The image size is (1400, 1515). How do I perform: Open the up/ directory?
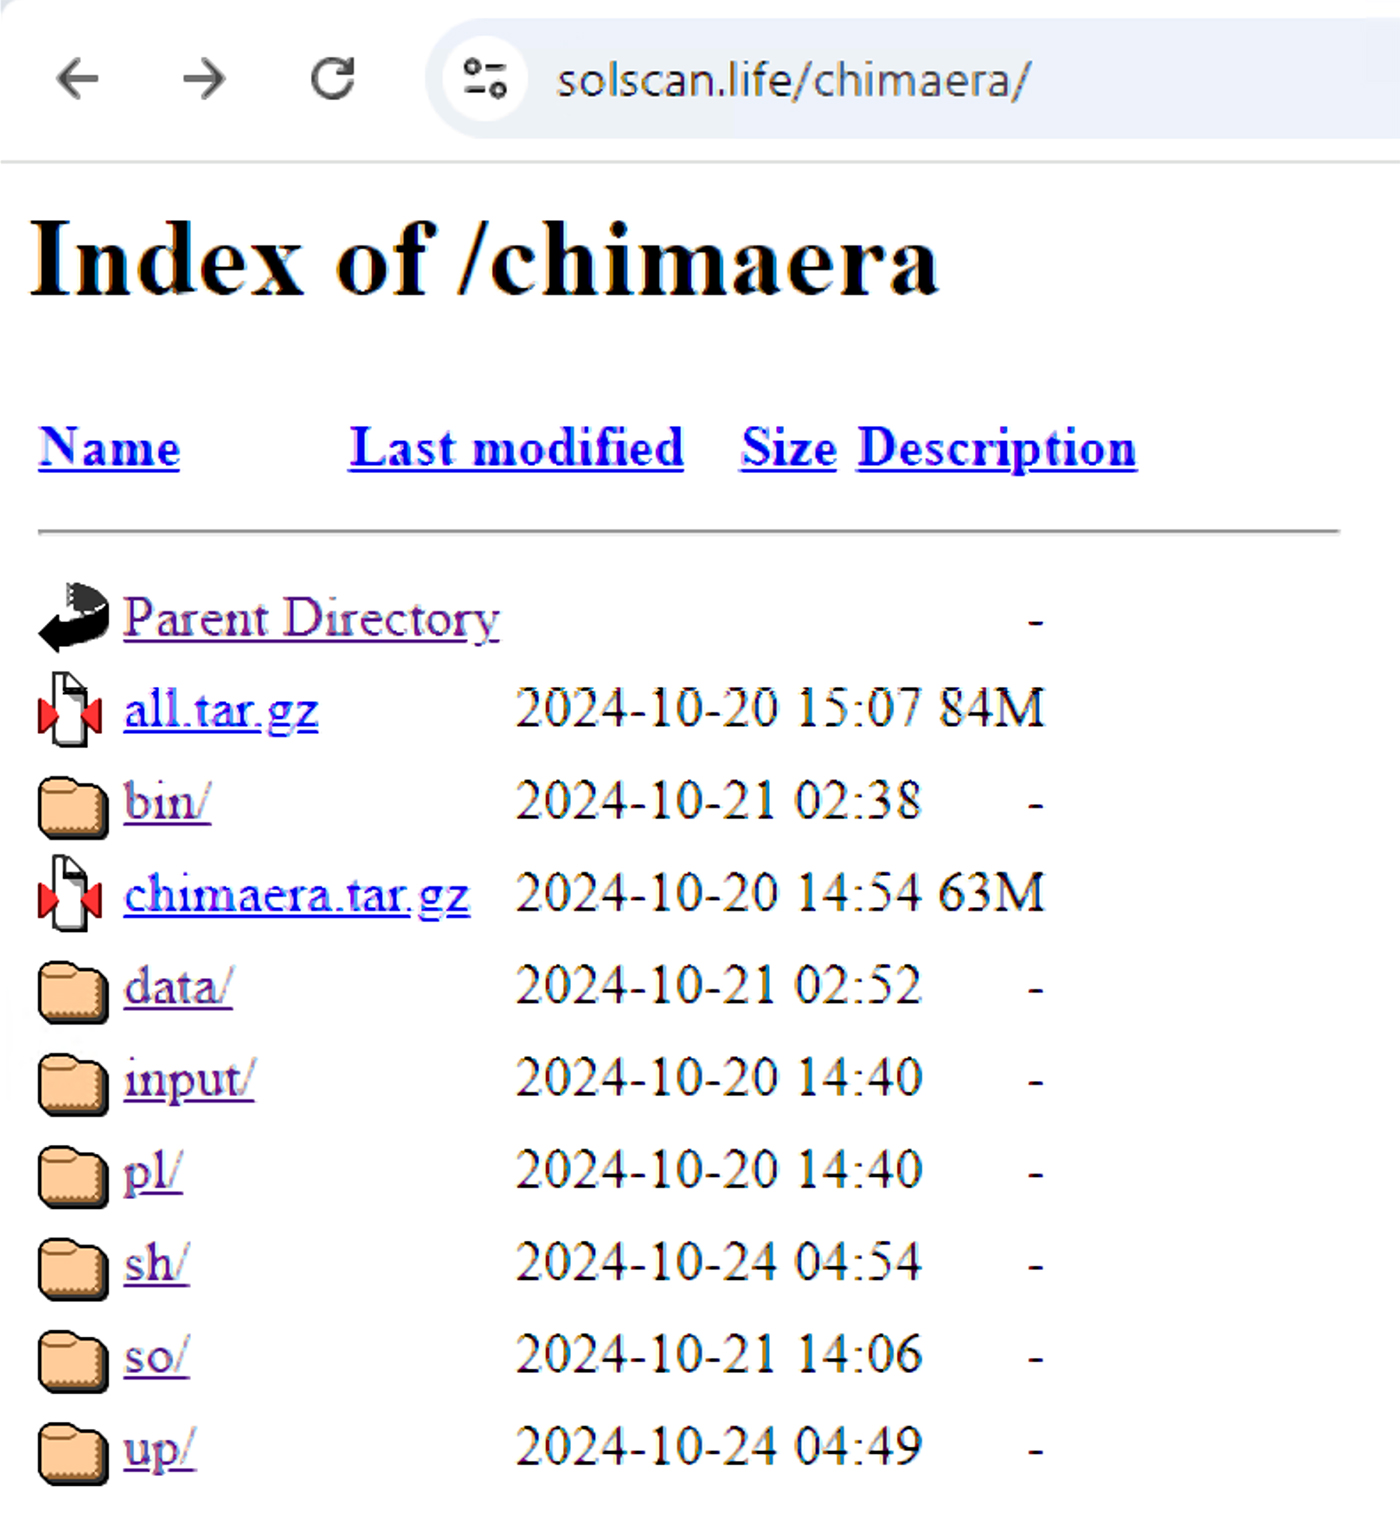[x=159, y=1450]
